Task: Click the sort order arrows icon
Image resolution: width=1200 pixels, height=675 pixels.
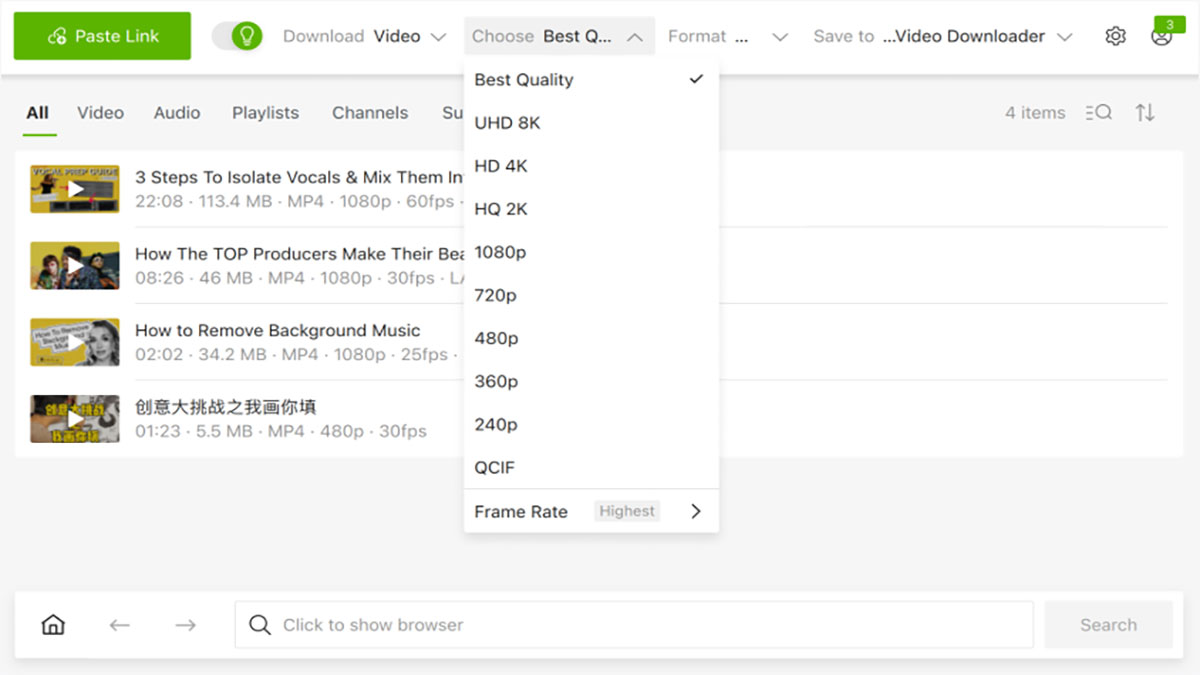Action: 1145,113
